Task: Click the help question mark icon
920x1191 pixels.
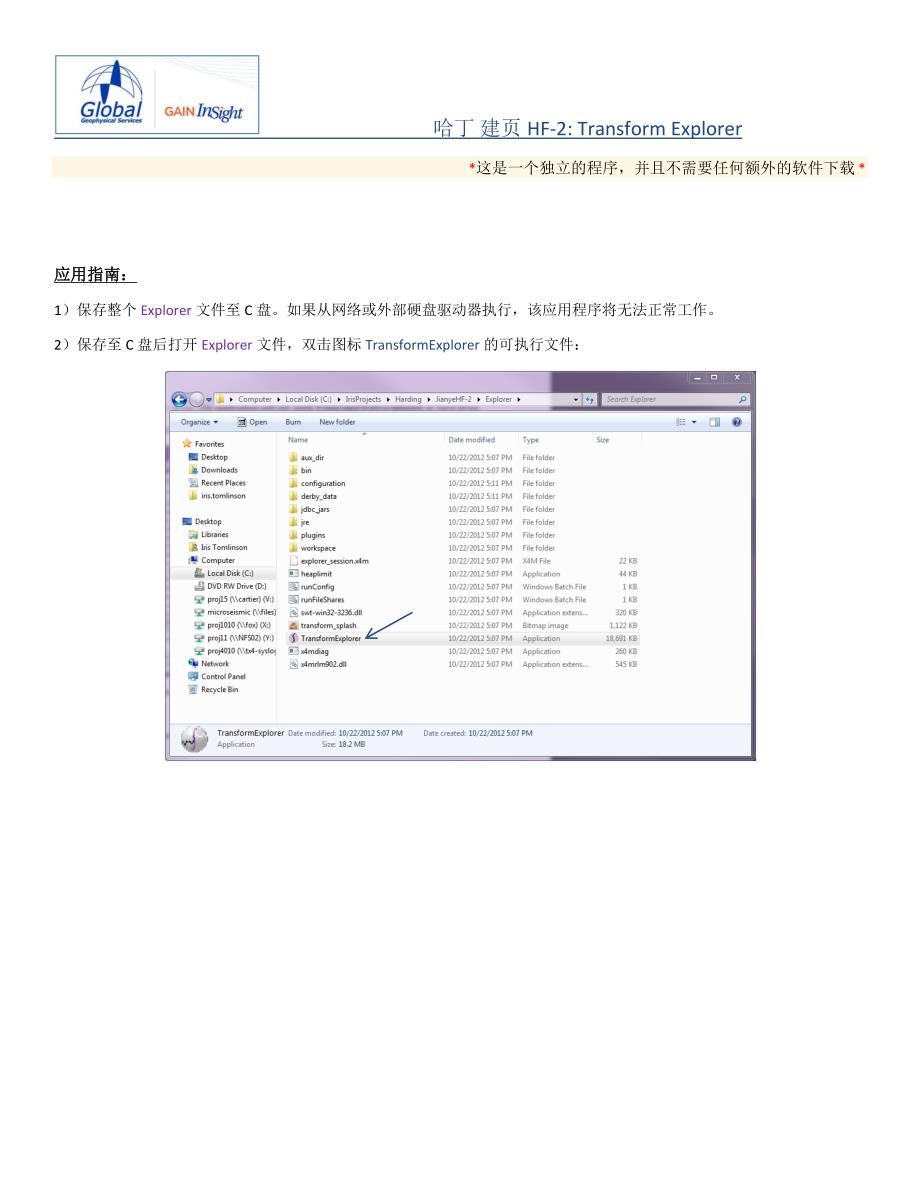Action: (736, 422)
